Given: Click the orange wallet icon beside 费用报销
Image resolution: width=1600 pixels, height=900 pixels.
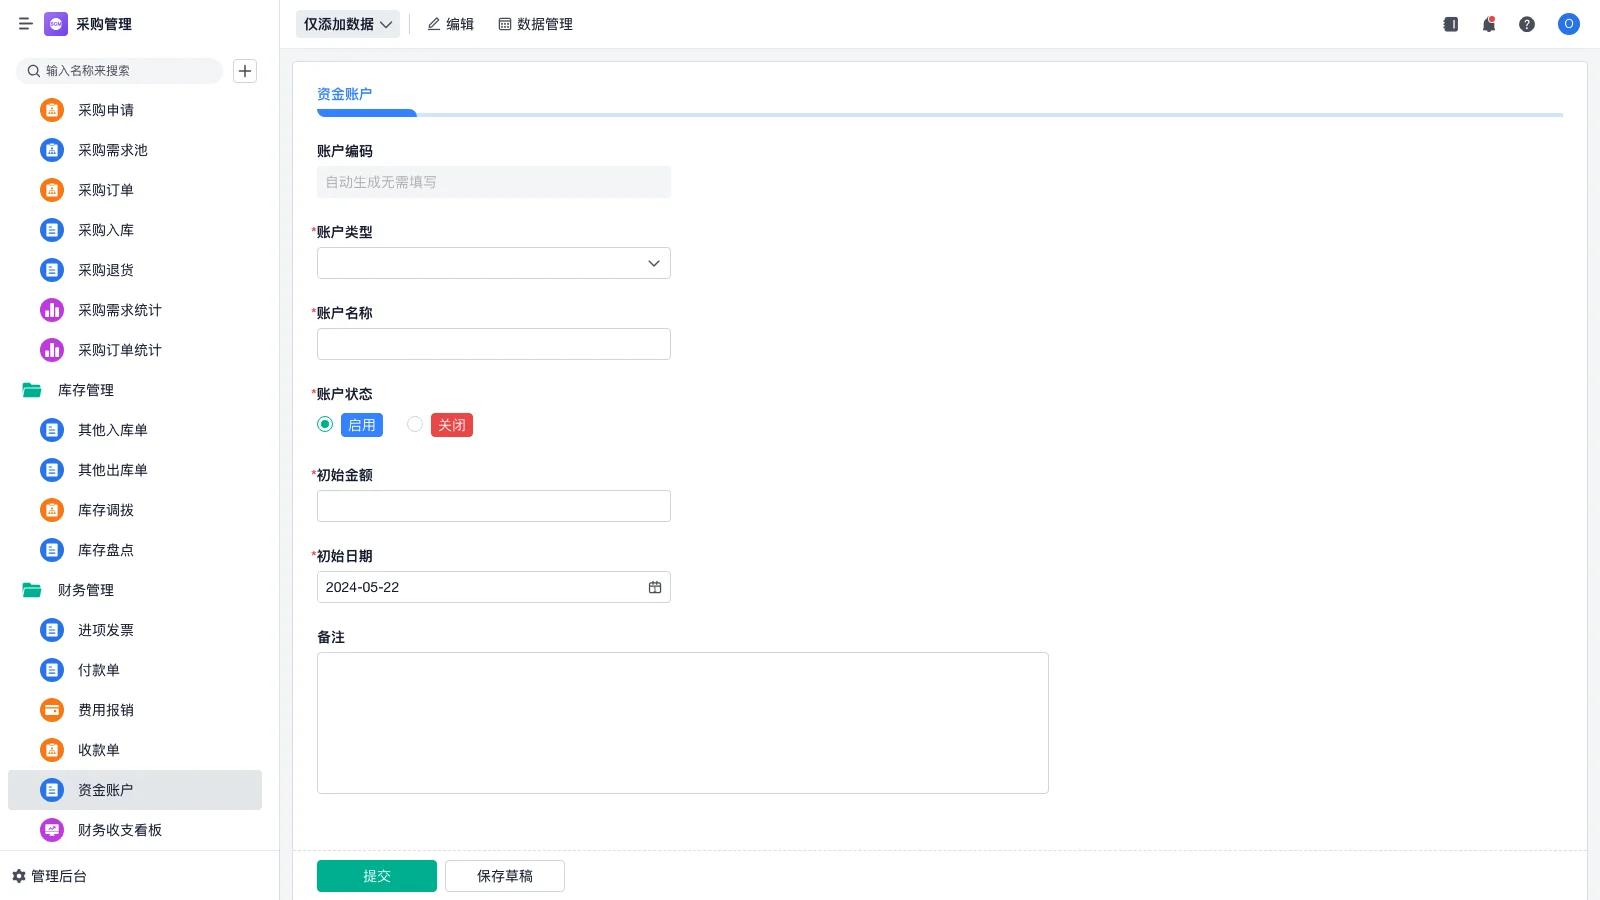Looking at the screenshot, I should point(52,710).
